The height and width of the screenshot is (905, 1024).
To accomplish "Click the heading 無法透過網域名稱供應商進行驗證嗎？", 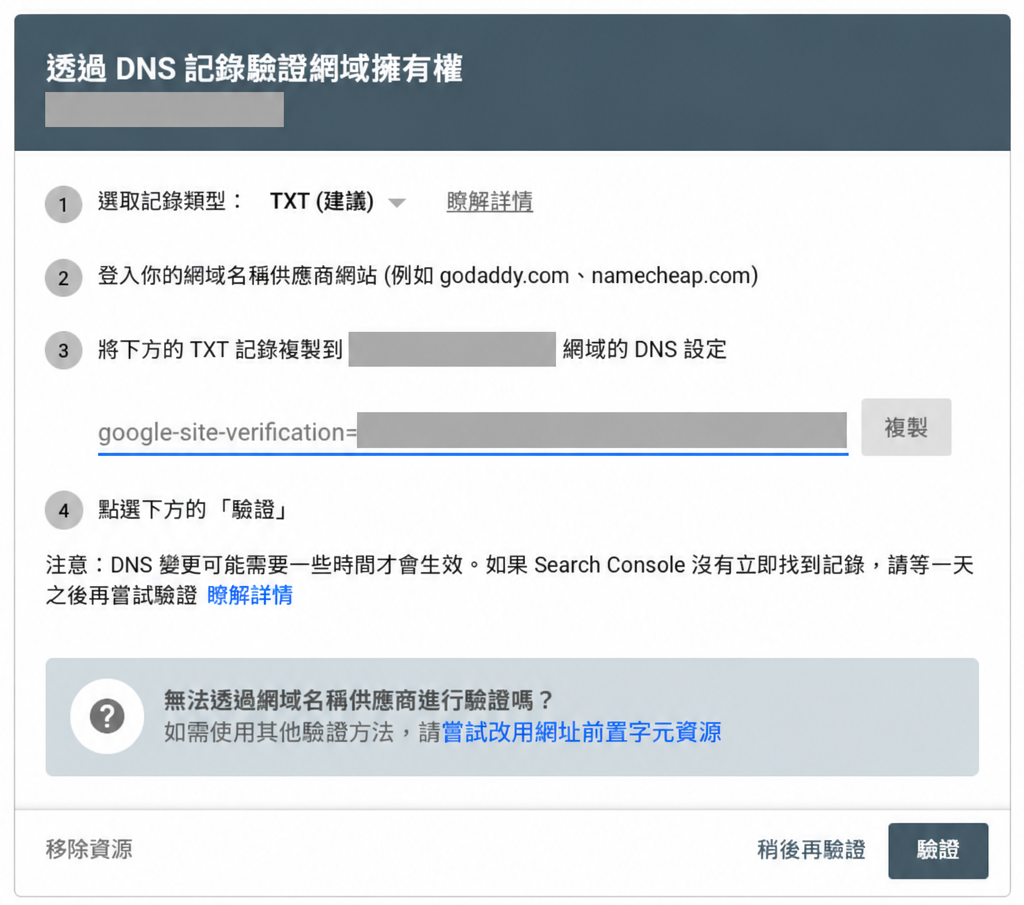I will tap(358, 701).
